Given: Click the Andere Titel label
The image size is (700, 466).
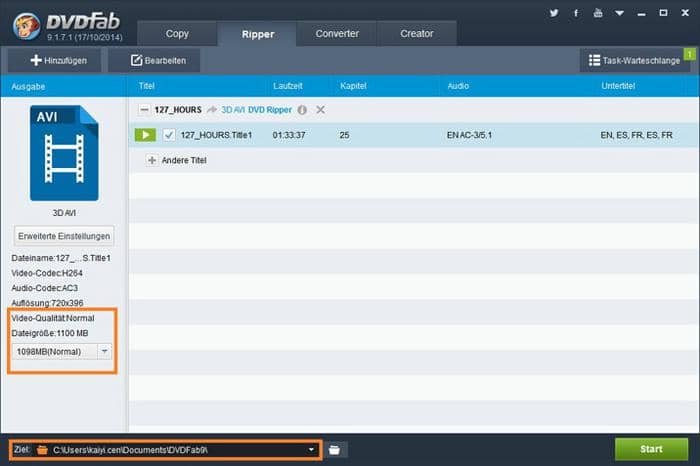Looking at the screenshot, I should point(184,160).
